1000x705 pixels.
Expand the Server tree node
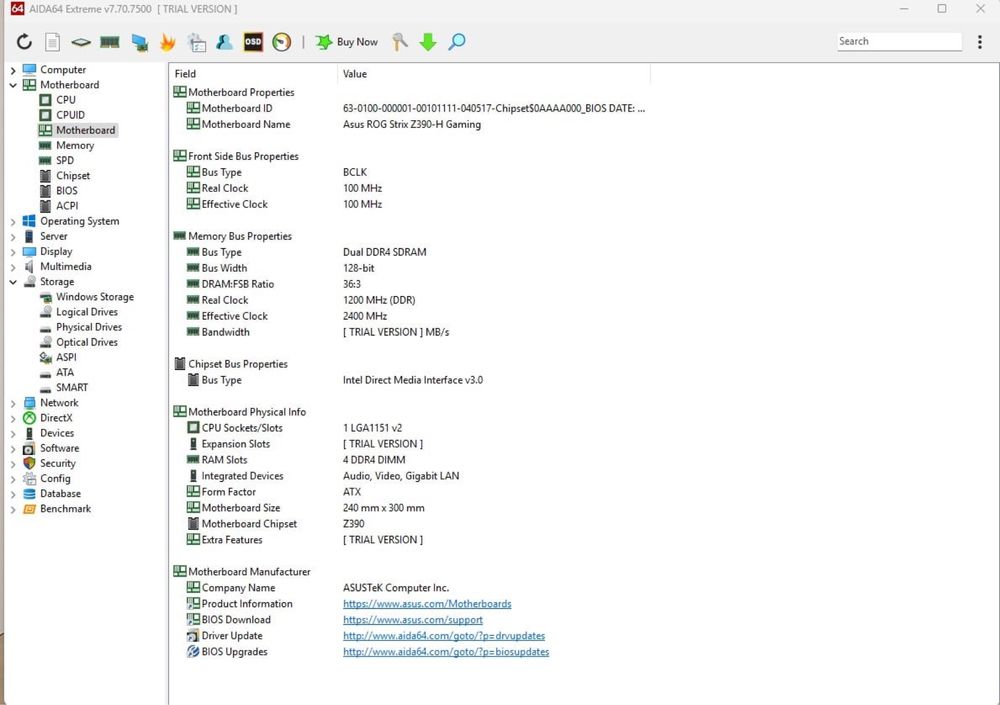coord(13,237)
